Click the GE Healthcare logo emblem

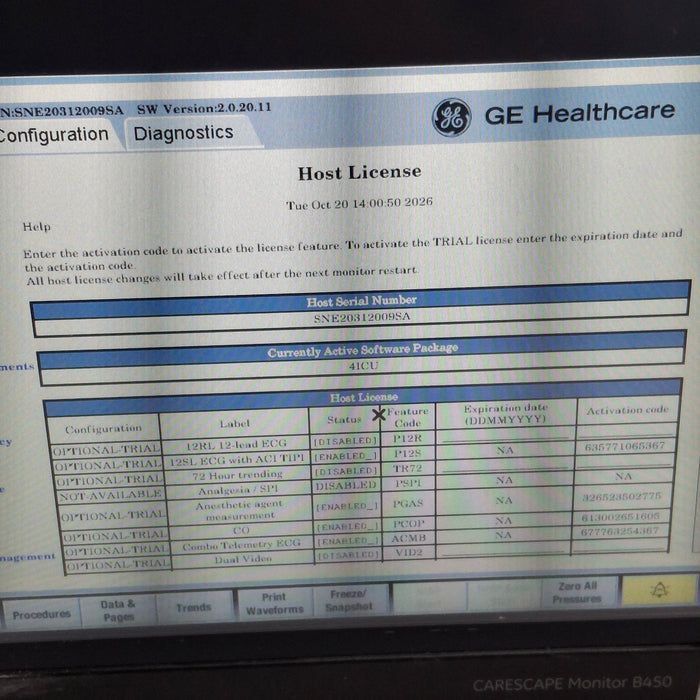point(451,118)
